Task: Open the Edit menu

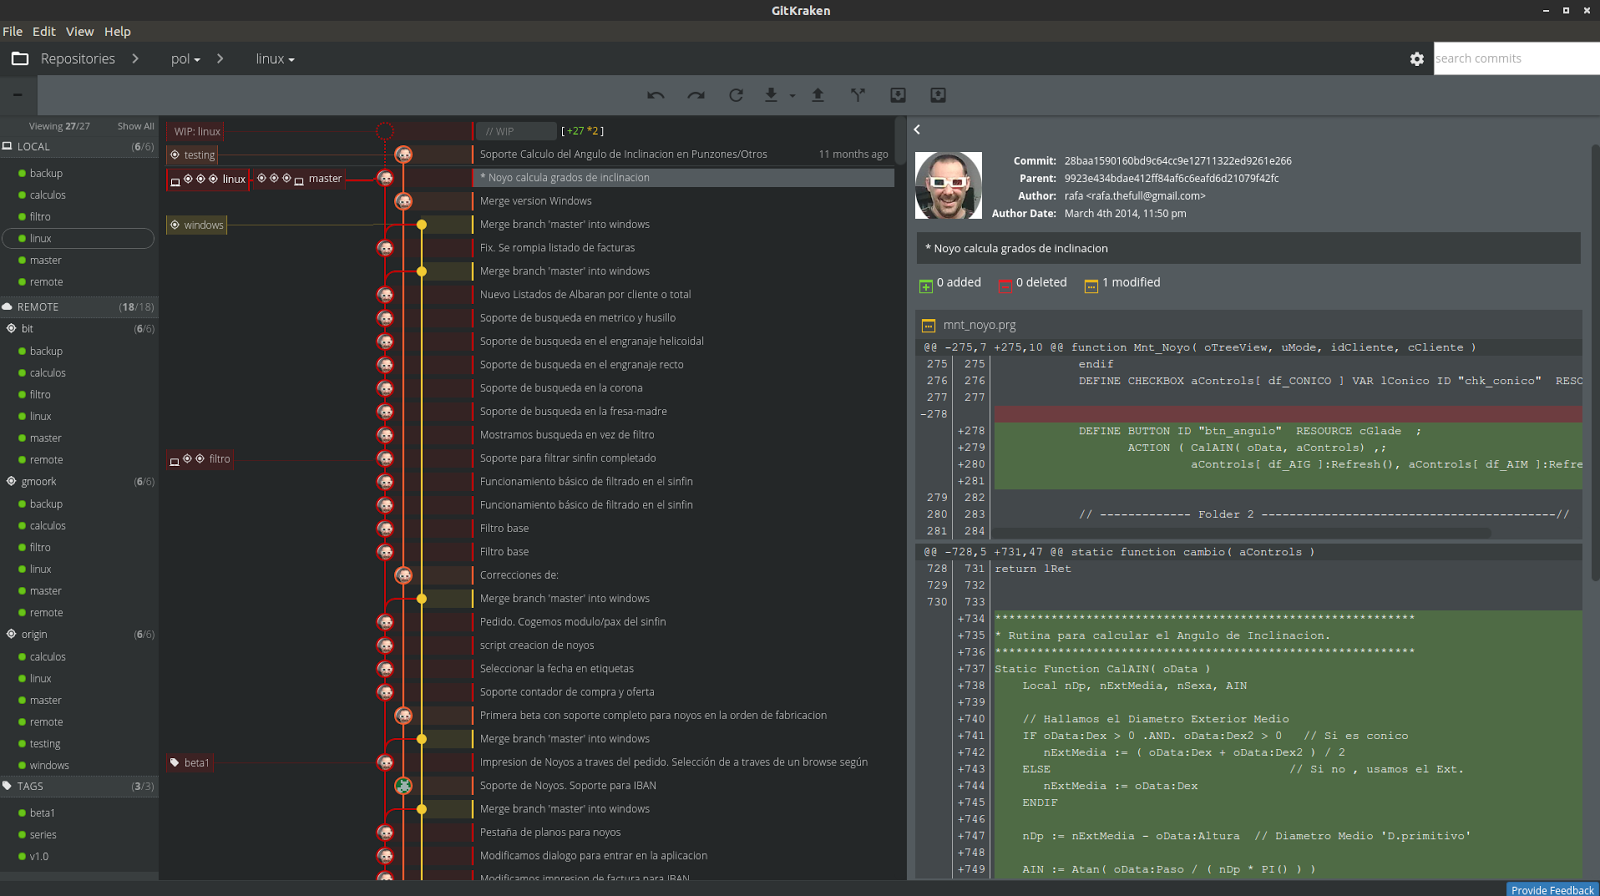Action: (x=44, y=31)
